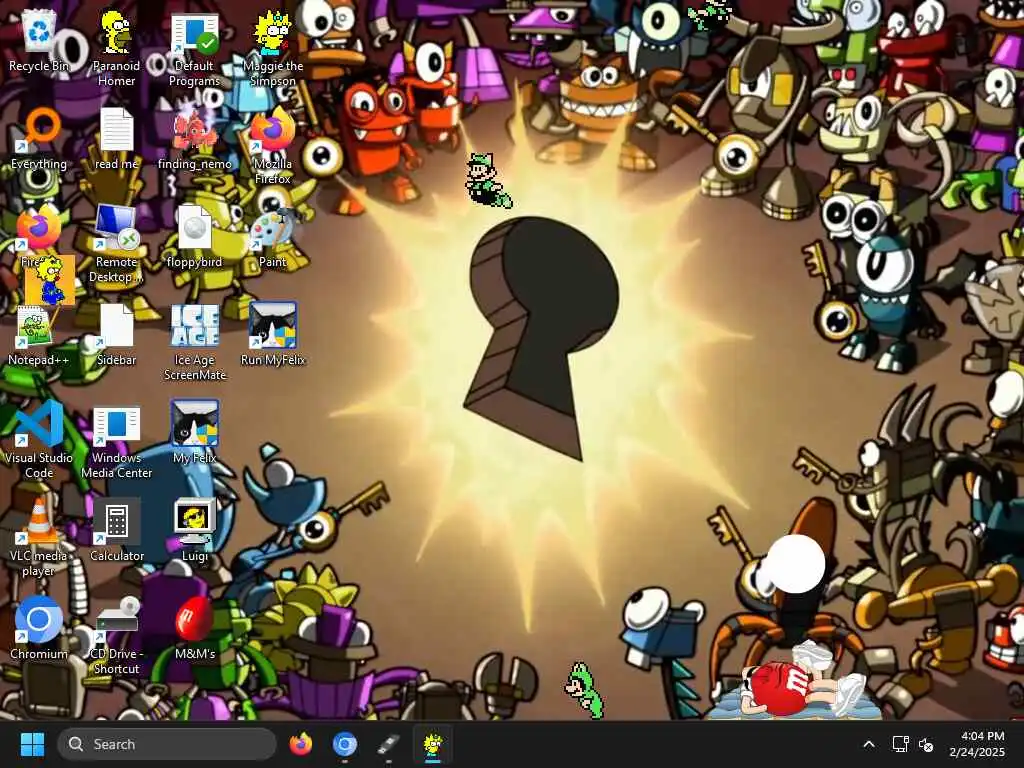Open Chromium from the taskbar
The height and width of the screenshot is (768, 1024).
click(344, 744)
